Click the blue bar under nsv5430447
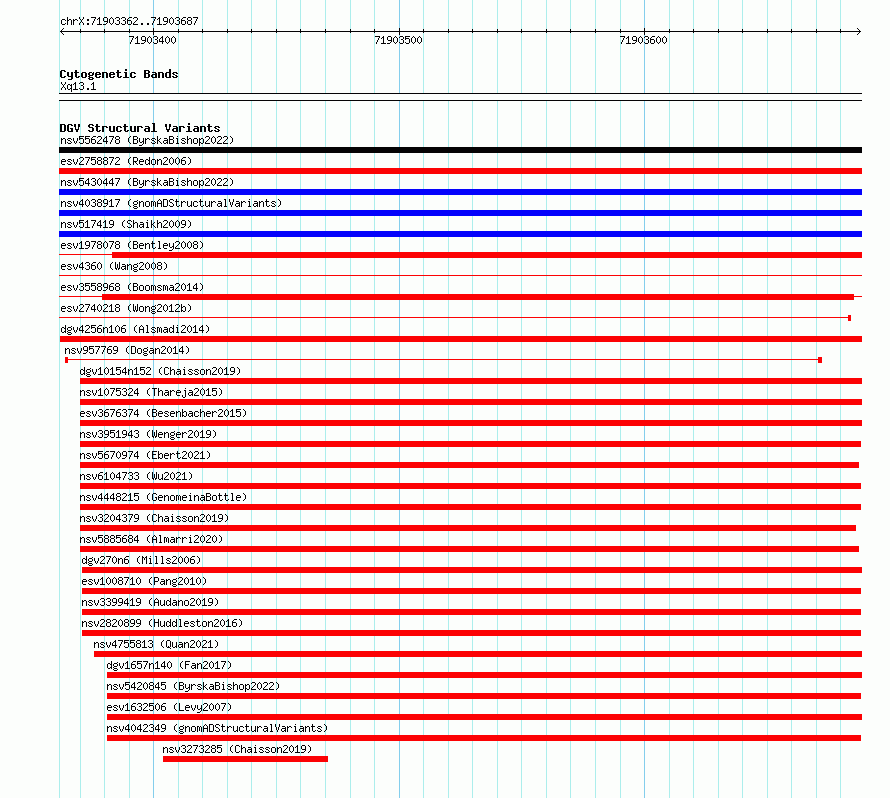Image resolution: width=890 pixels, height=798 pixels. tap(460, 192)
